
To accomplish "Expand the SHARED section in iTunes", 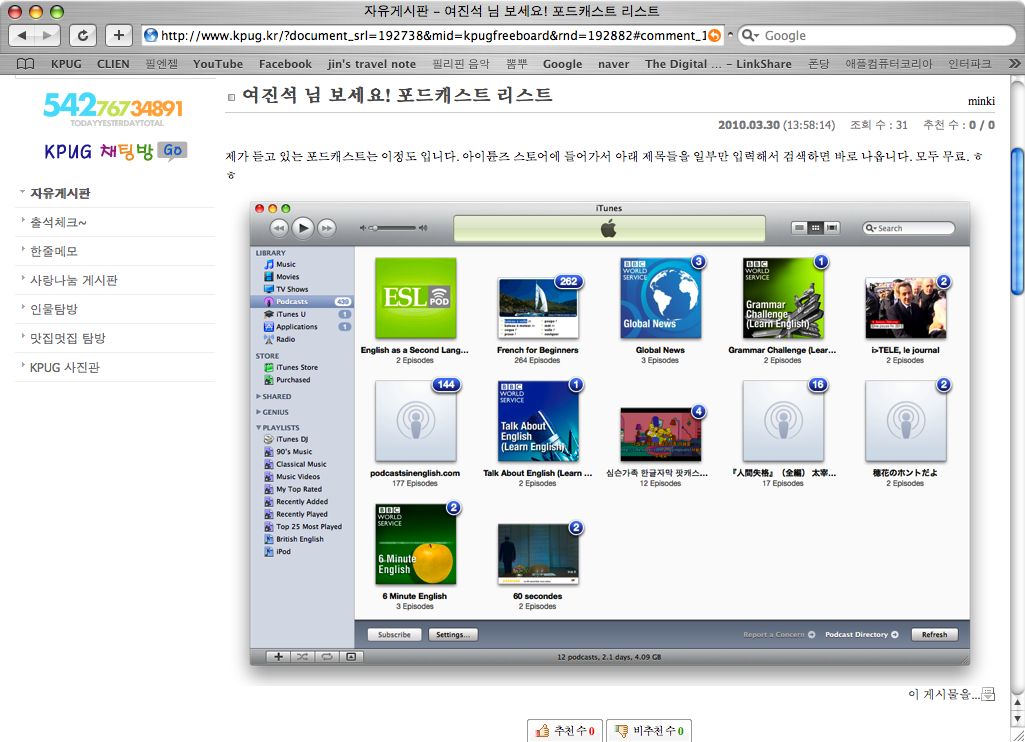I will pyautogui.click(x=258, y=396).
